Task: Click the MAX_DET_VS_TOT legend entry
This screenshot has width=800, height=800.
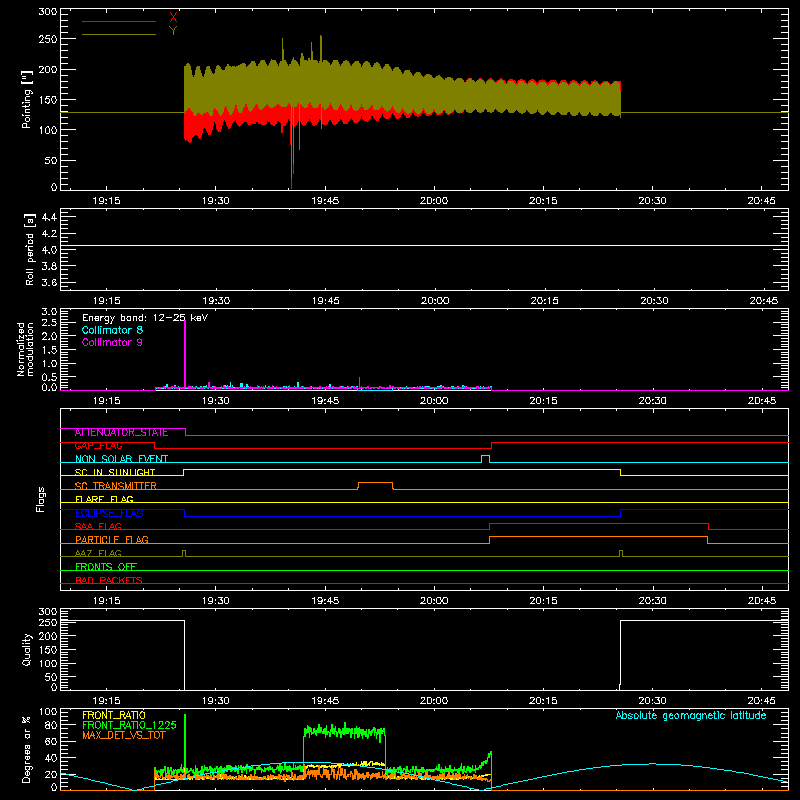Action: (x=124, y=735)
